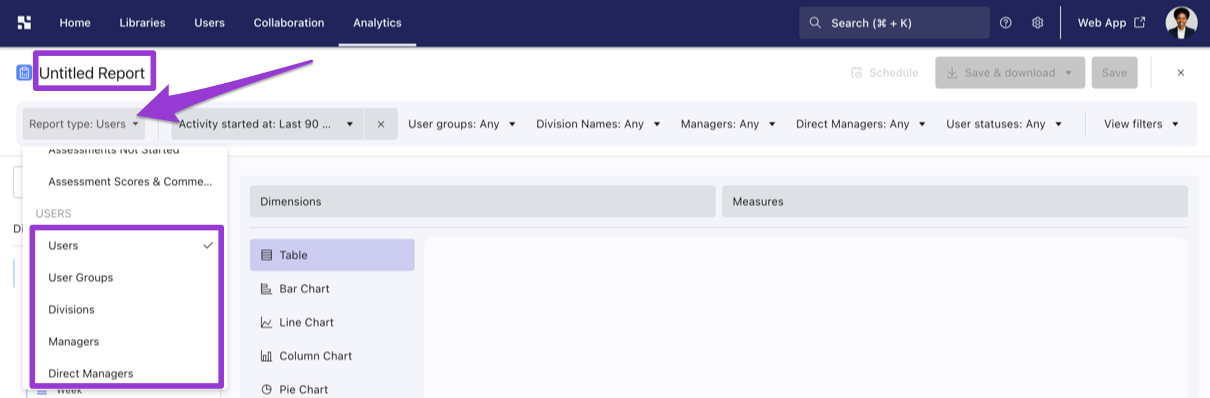The width and height of the screenshot is (1210, 398).
Task: Open the Libraries tab
Action: tap(142, 23)
